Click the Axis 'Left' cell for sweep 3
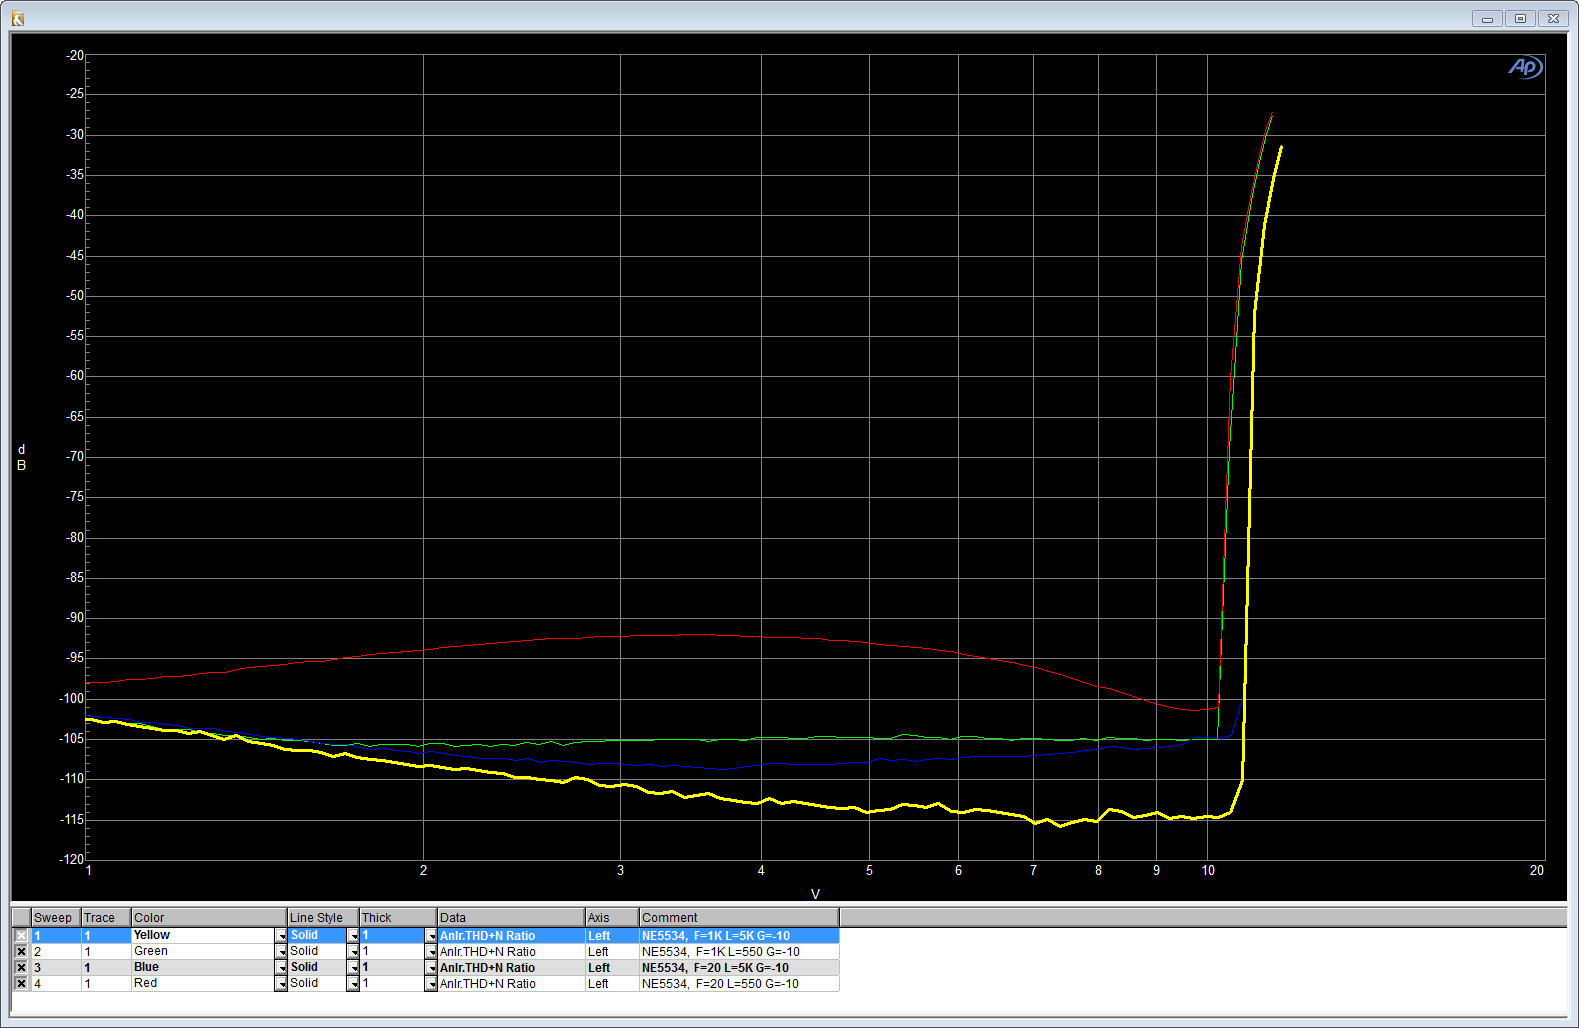This screenshot has height=1028, width=1579. 612,968
